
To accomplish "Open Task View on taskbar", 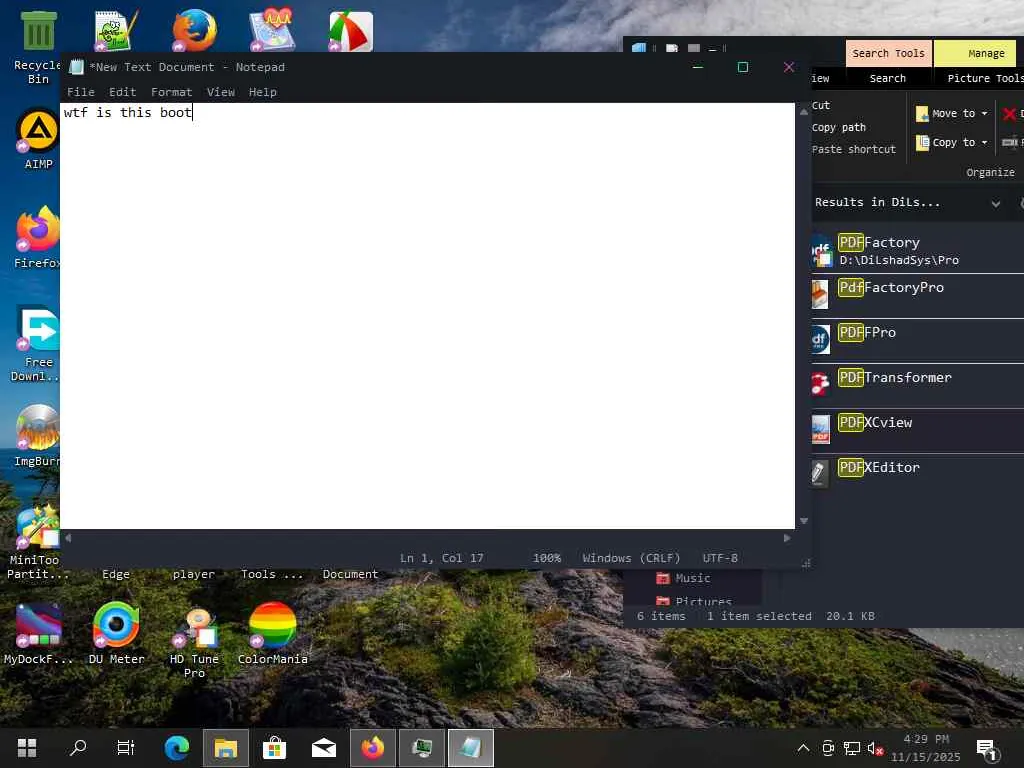I will tap(125, 747).
